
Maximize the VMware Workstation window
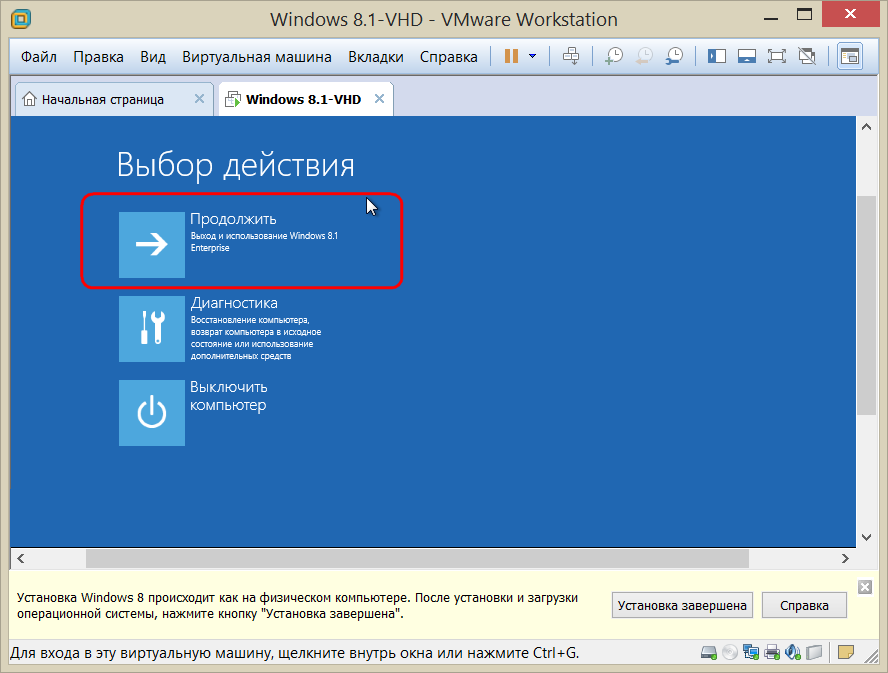(805, 15)
